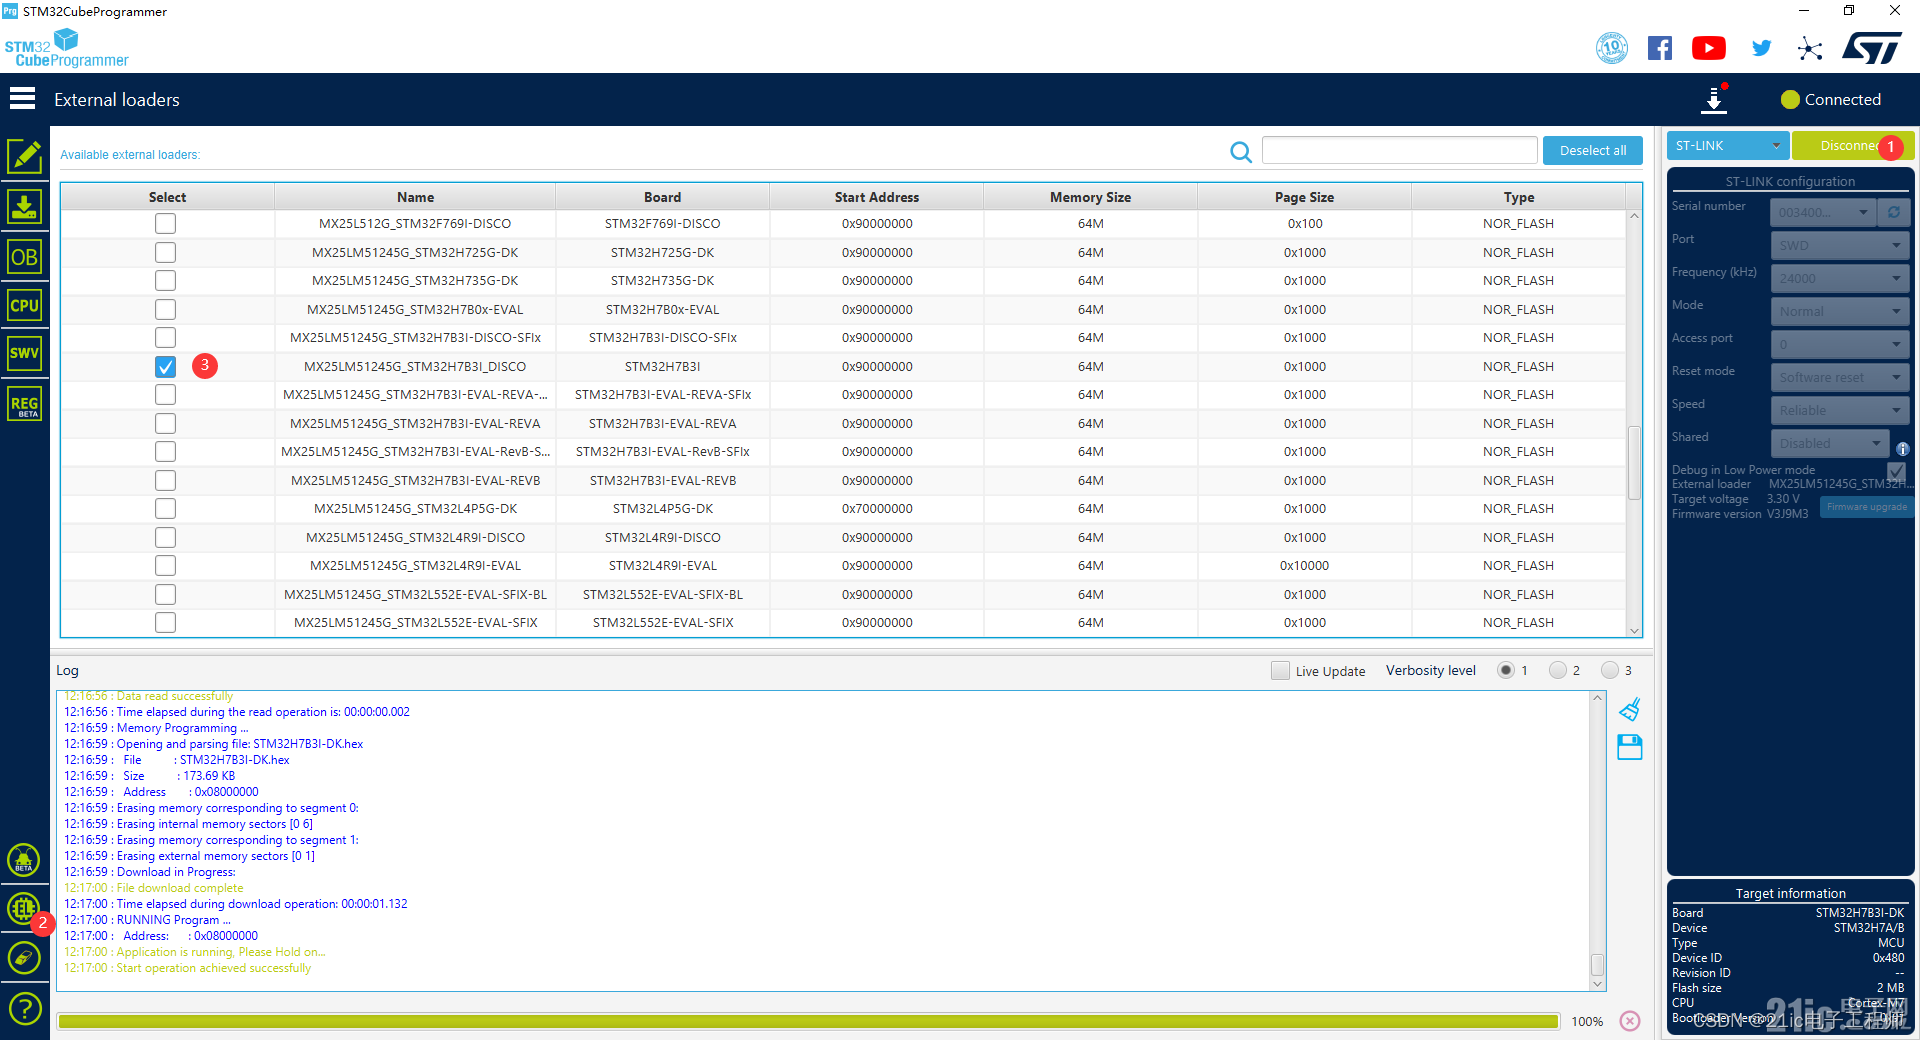The height and width of the screenshot is (1040, 1920).
Task: Click the STM32L4R9I-DISCO board cell
Action: 662,538
